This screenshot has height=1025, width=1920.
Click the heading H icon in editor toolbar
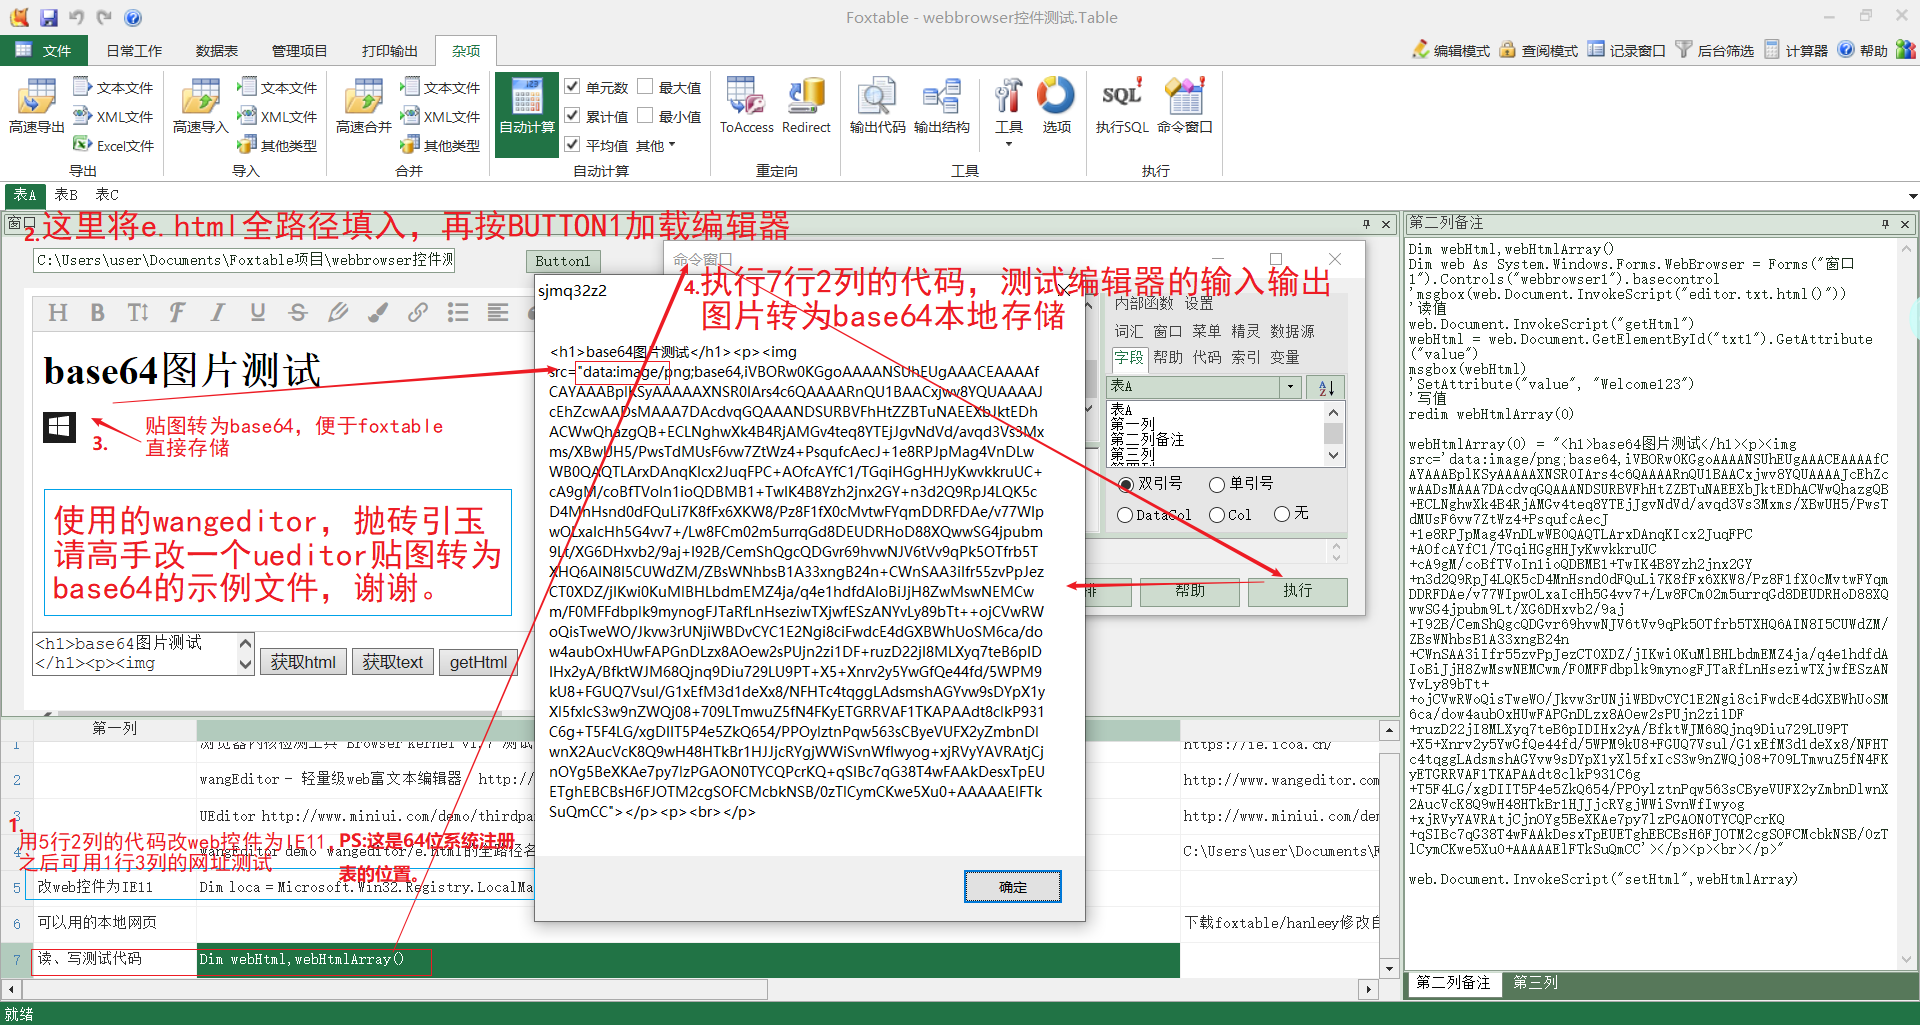(x=58, y=313)
